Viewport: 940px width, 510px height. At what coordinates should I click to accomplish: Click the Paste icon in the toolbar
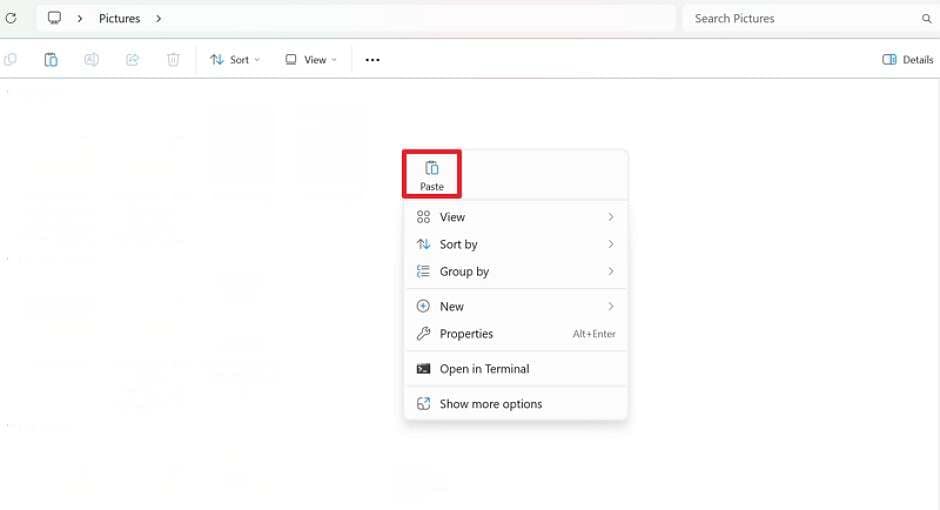pos(51,59)
